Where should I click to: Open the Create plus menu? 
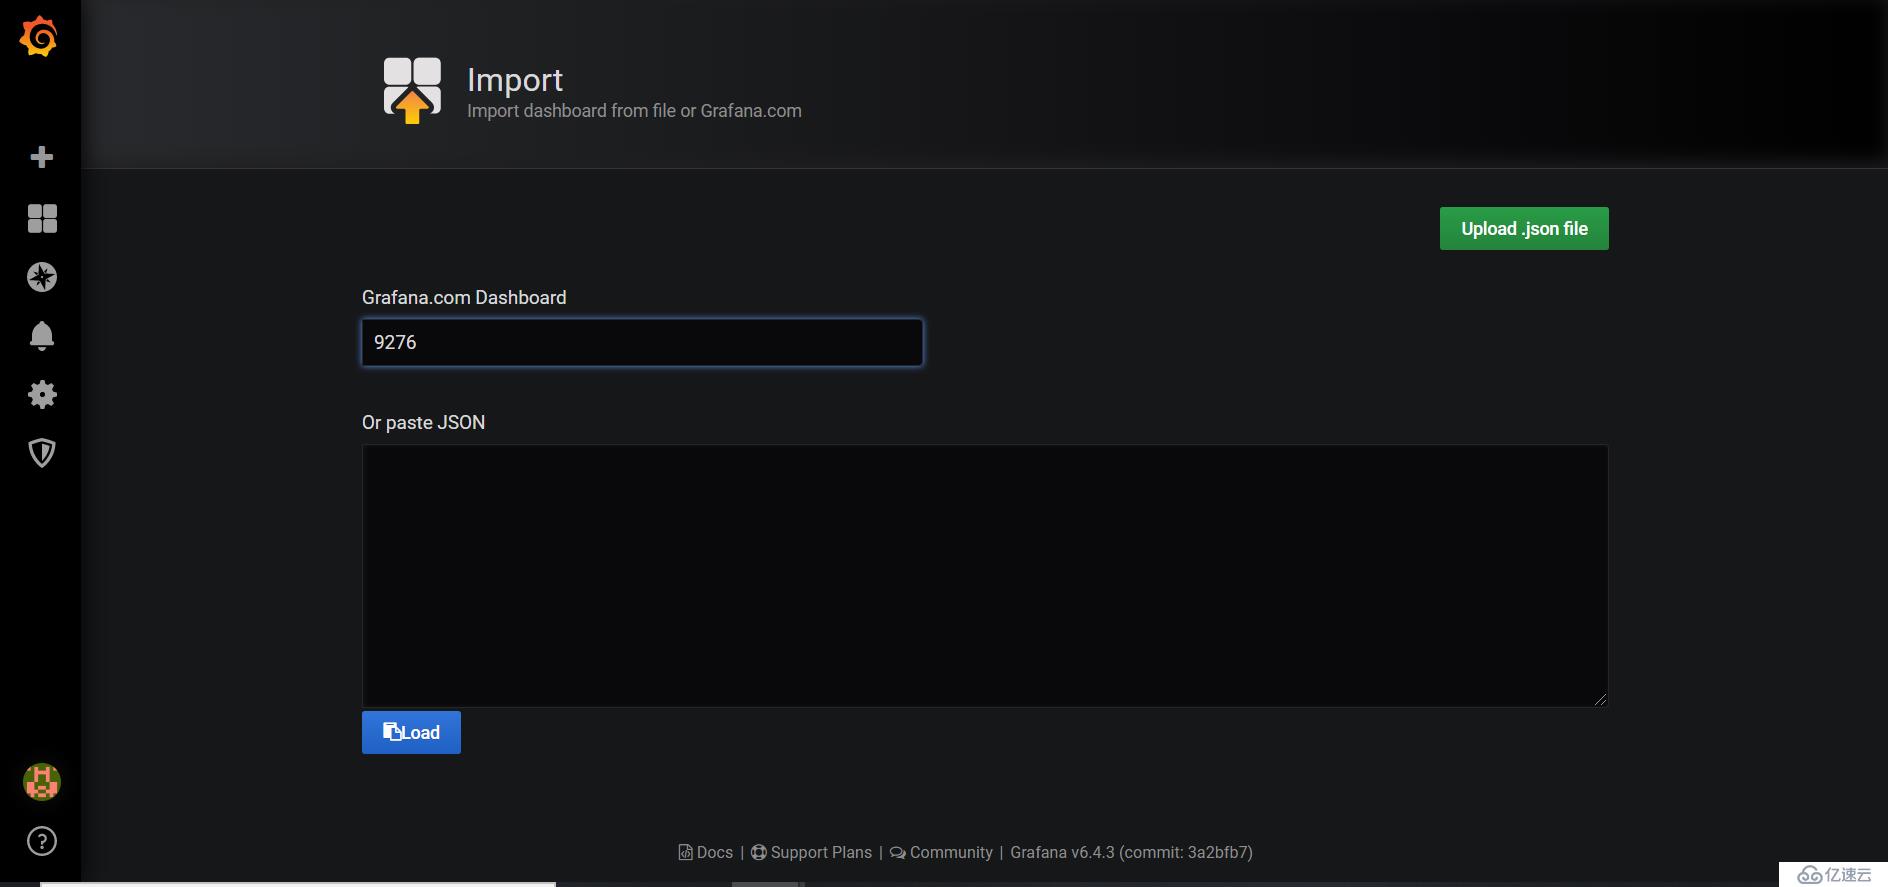click(42, 157)
